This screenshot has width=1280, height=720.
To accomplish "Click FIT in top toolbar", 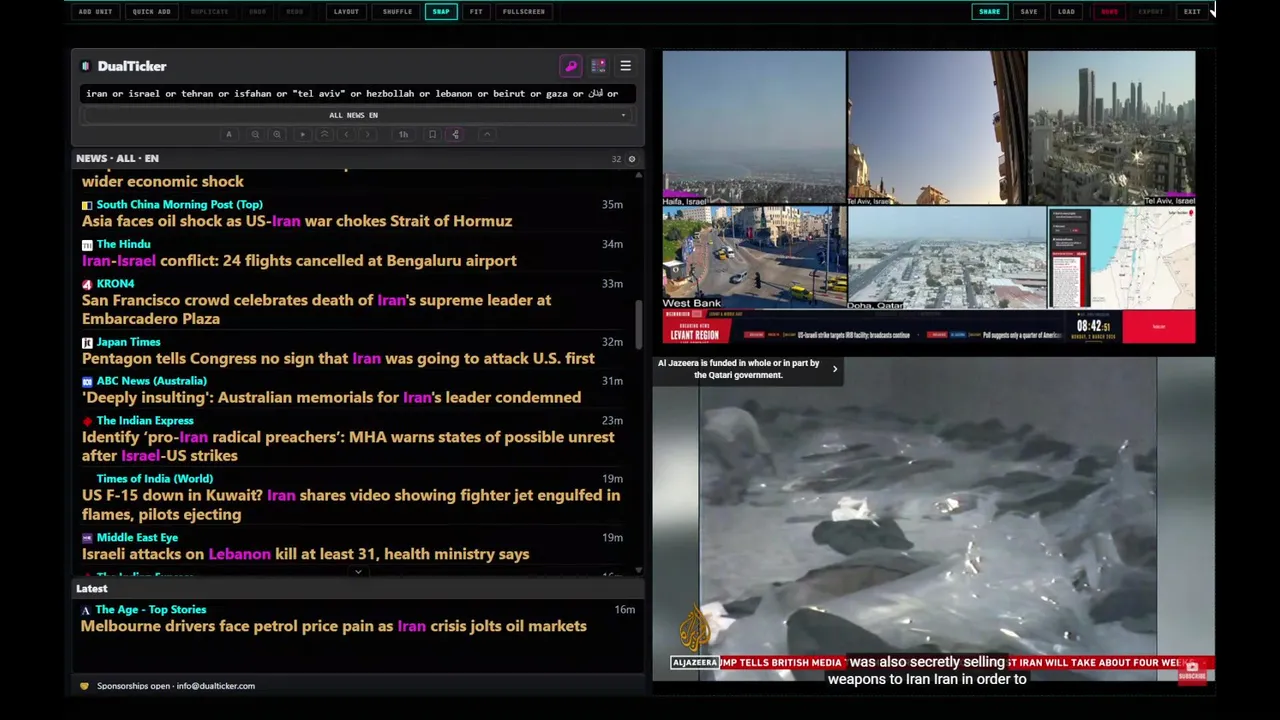I will pos(476,12).
